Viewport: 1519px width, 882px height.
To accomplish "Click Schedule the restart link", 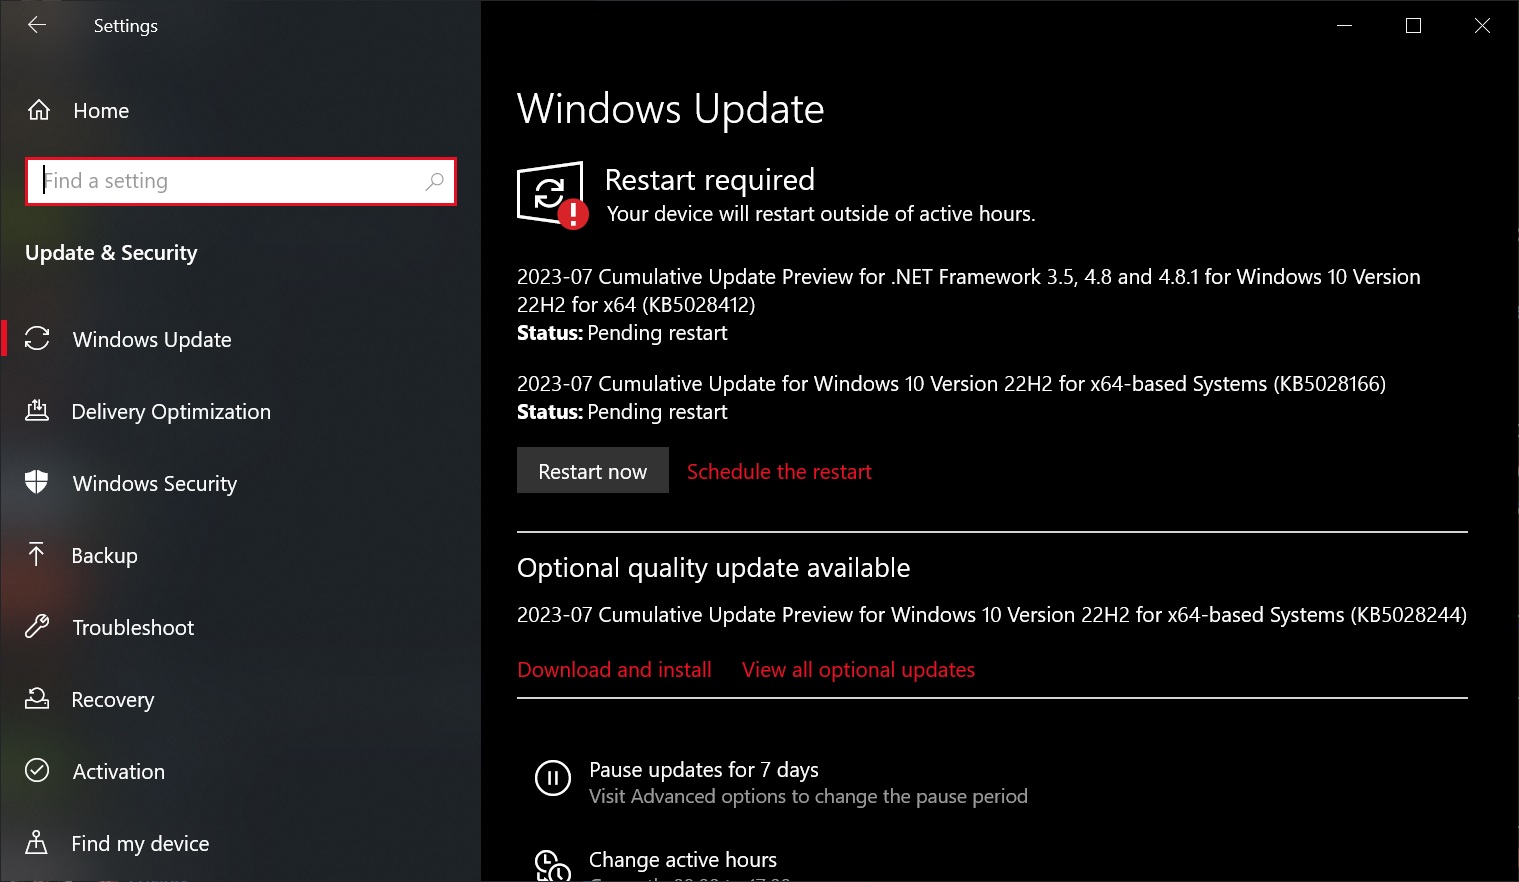I will coord(779,471).
